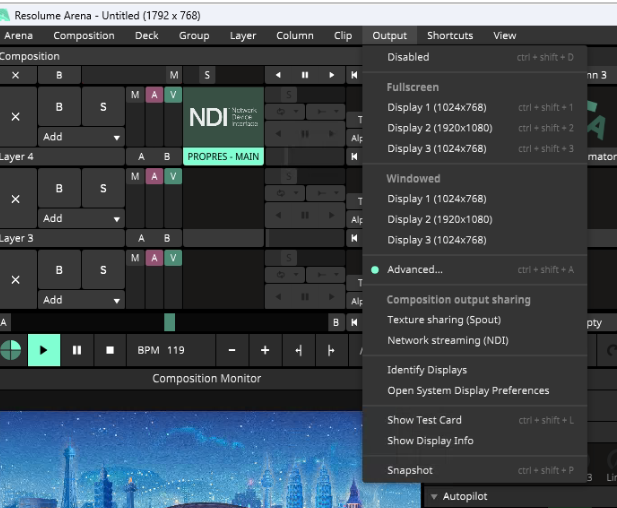617x508 pixels.
Task: Open Layer 4's Add blend mode dropdown
Action: (x=81, y=218)
